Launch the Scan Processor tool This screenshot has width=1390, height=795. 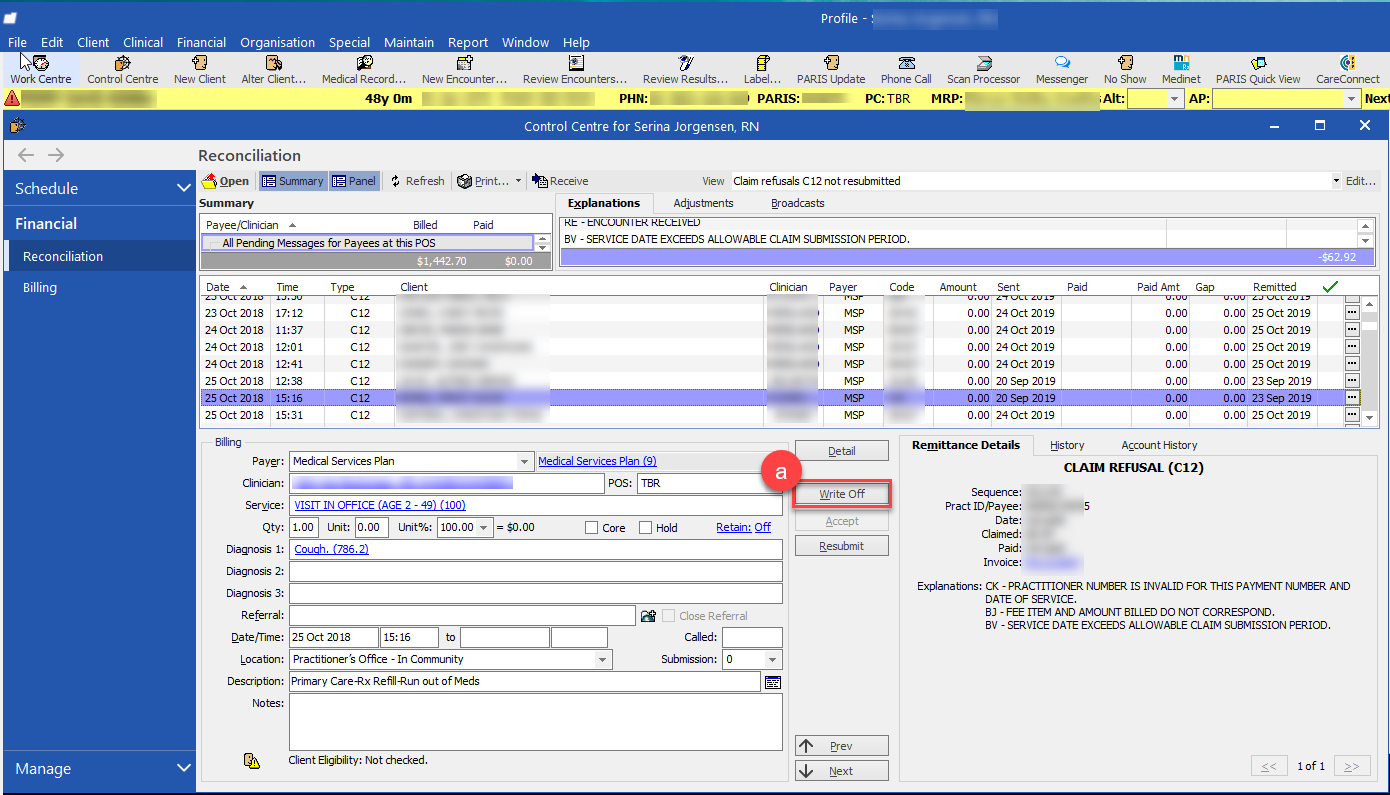point(983,70)
